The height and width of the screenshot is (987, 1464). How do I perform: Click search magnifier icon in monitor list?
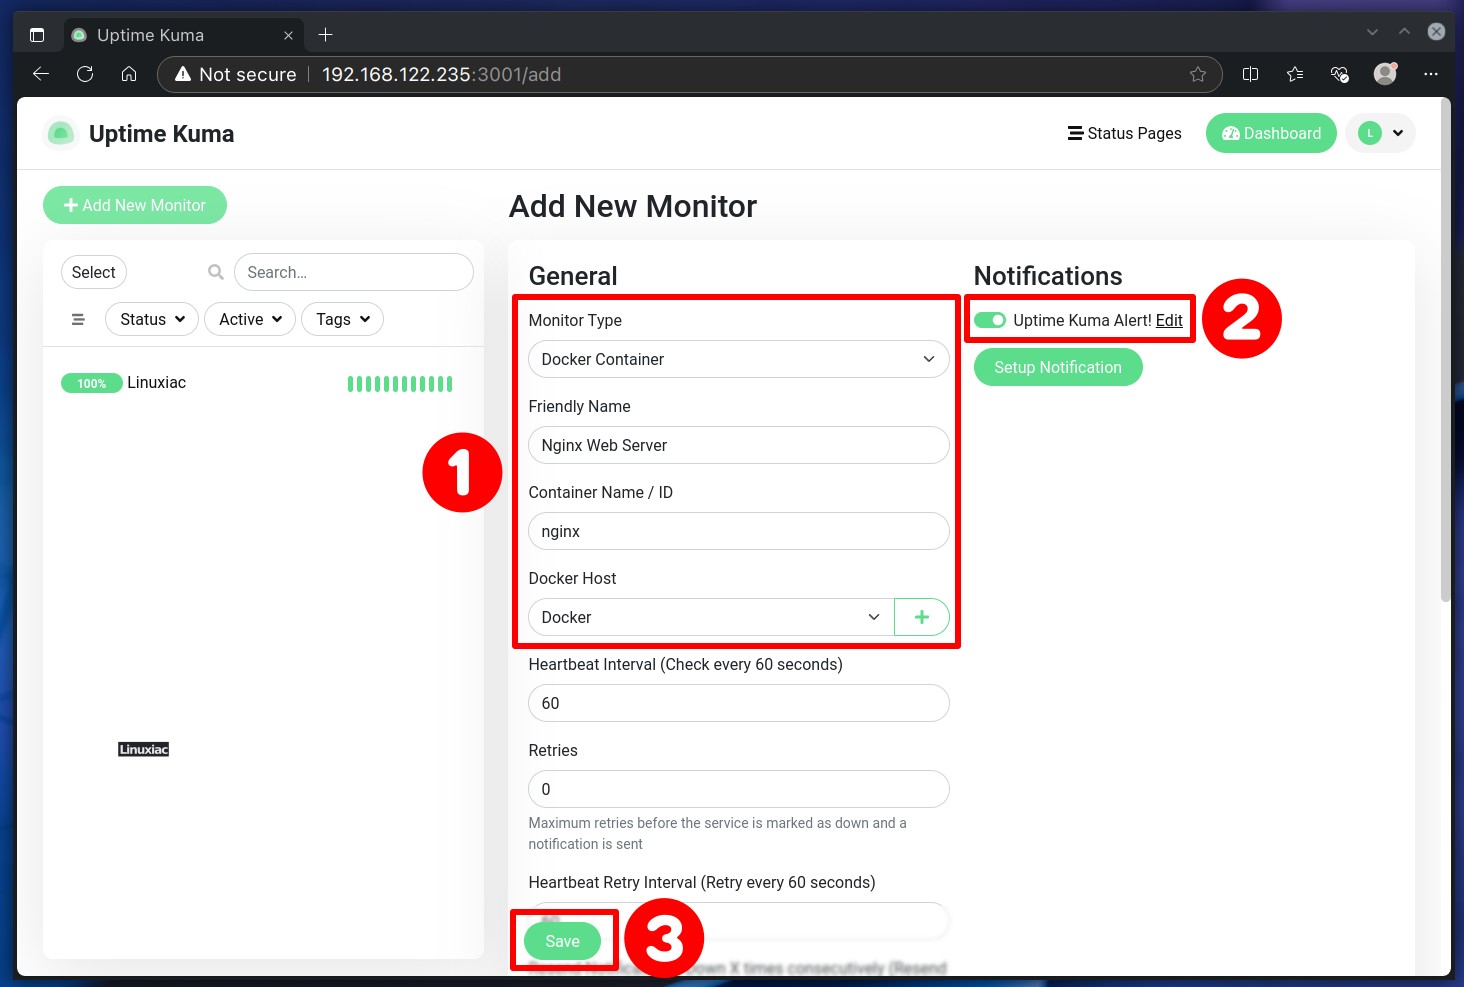[x=215, y=272]
